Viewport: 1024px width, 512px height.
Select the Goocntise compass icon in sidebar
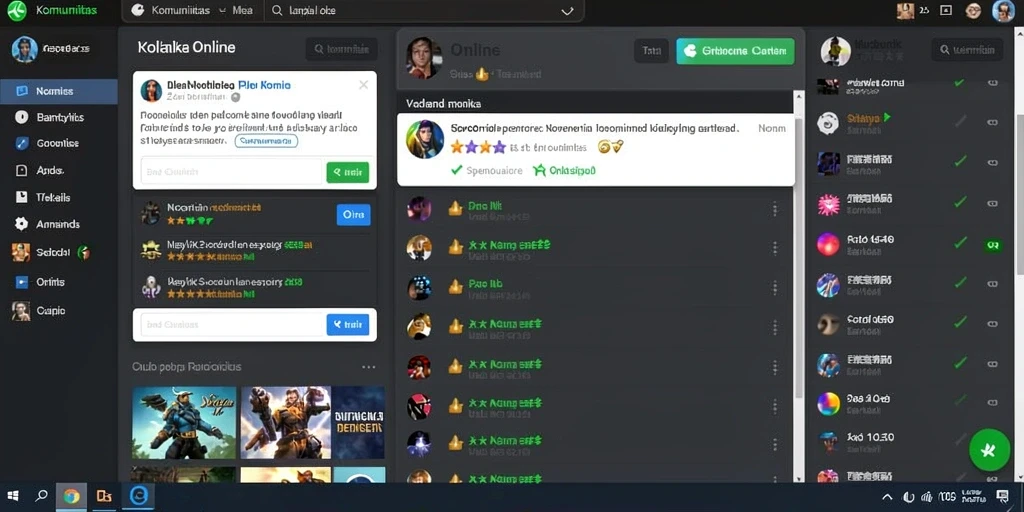[x=22, y=144]
